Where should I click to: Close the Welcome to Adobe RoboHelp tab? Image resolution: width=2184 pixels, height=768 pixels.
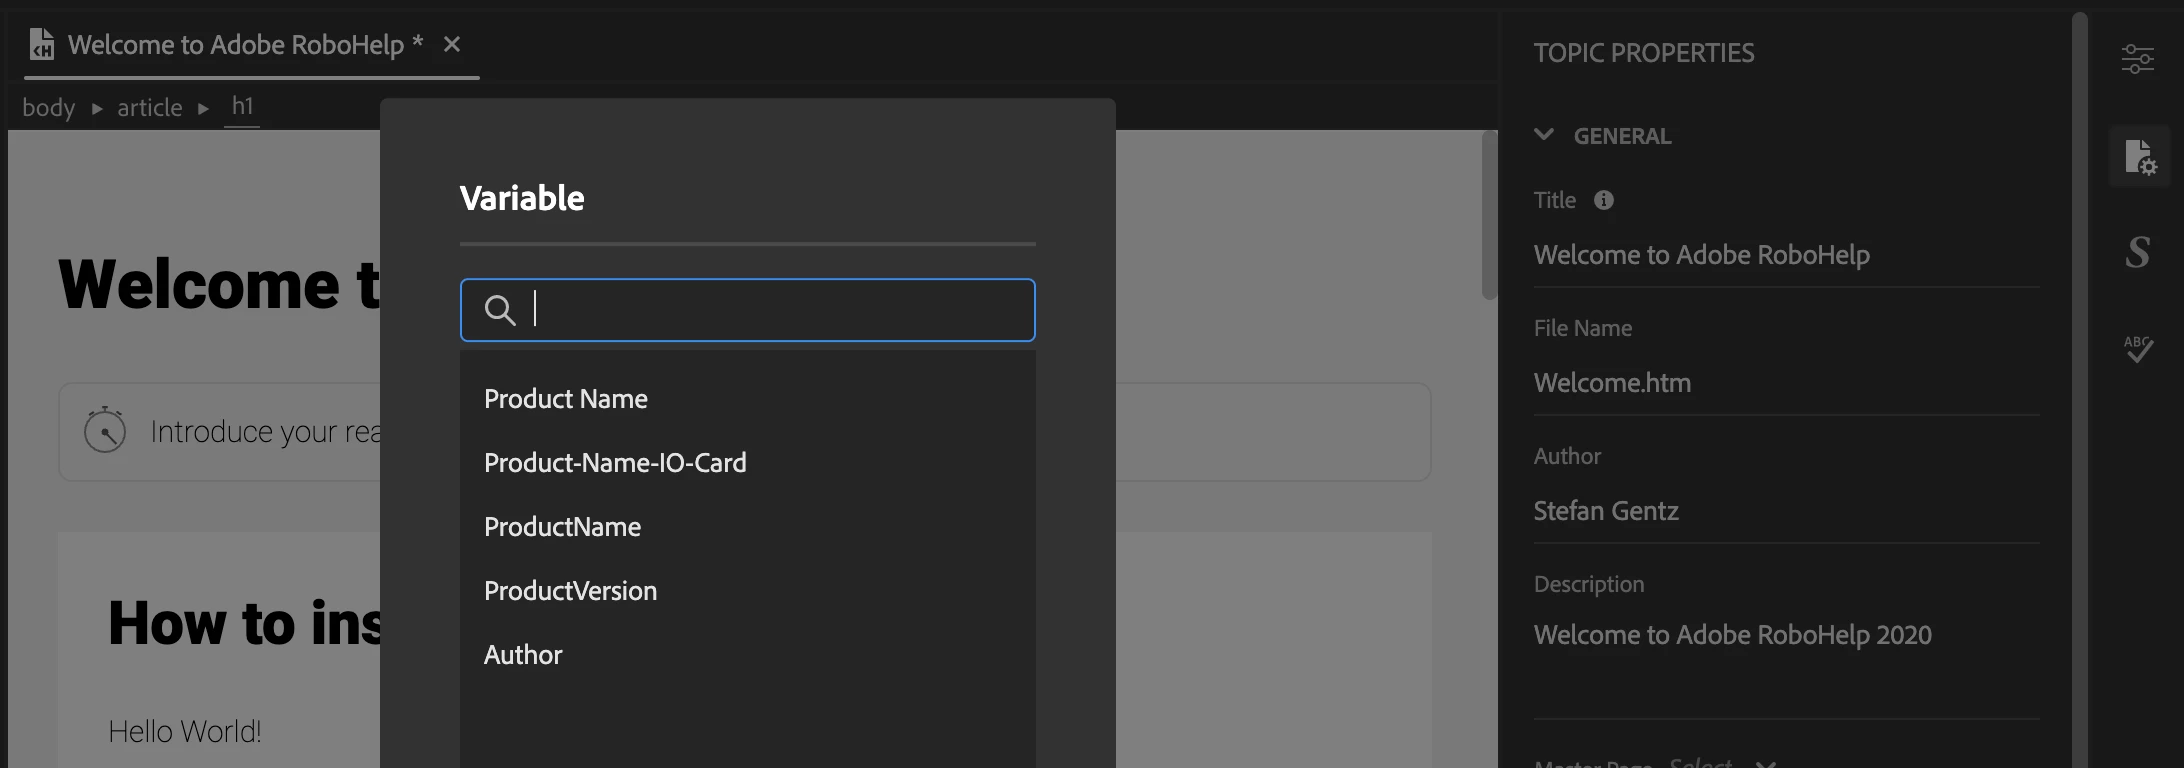452,44
